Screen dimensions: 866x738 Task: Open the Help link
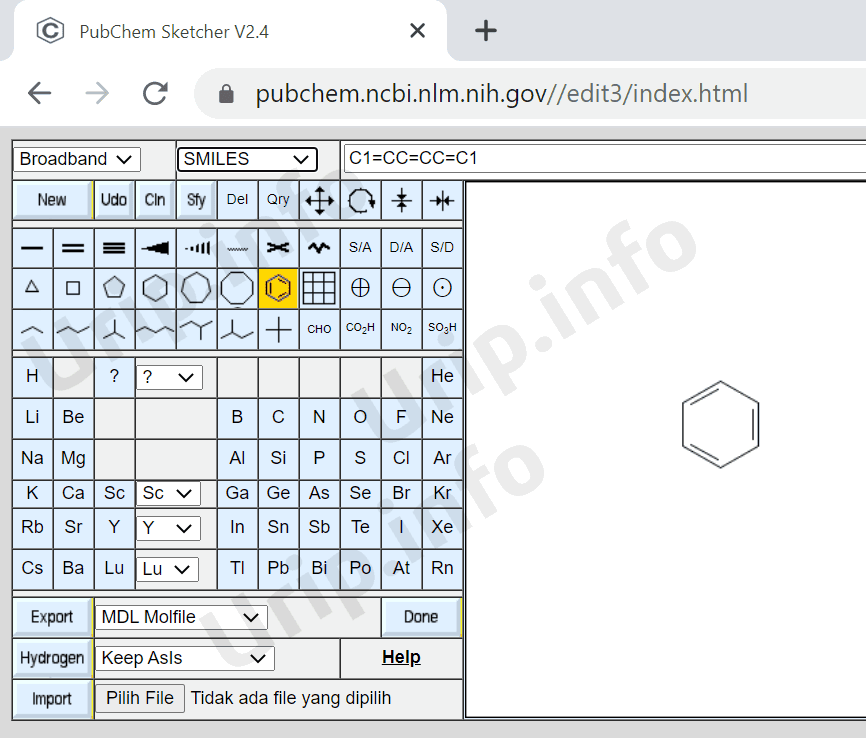click(x=401, y=657)
